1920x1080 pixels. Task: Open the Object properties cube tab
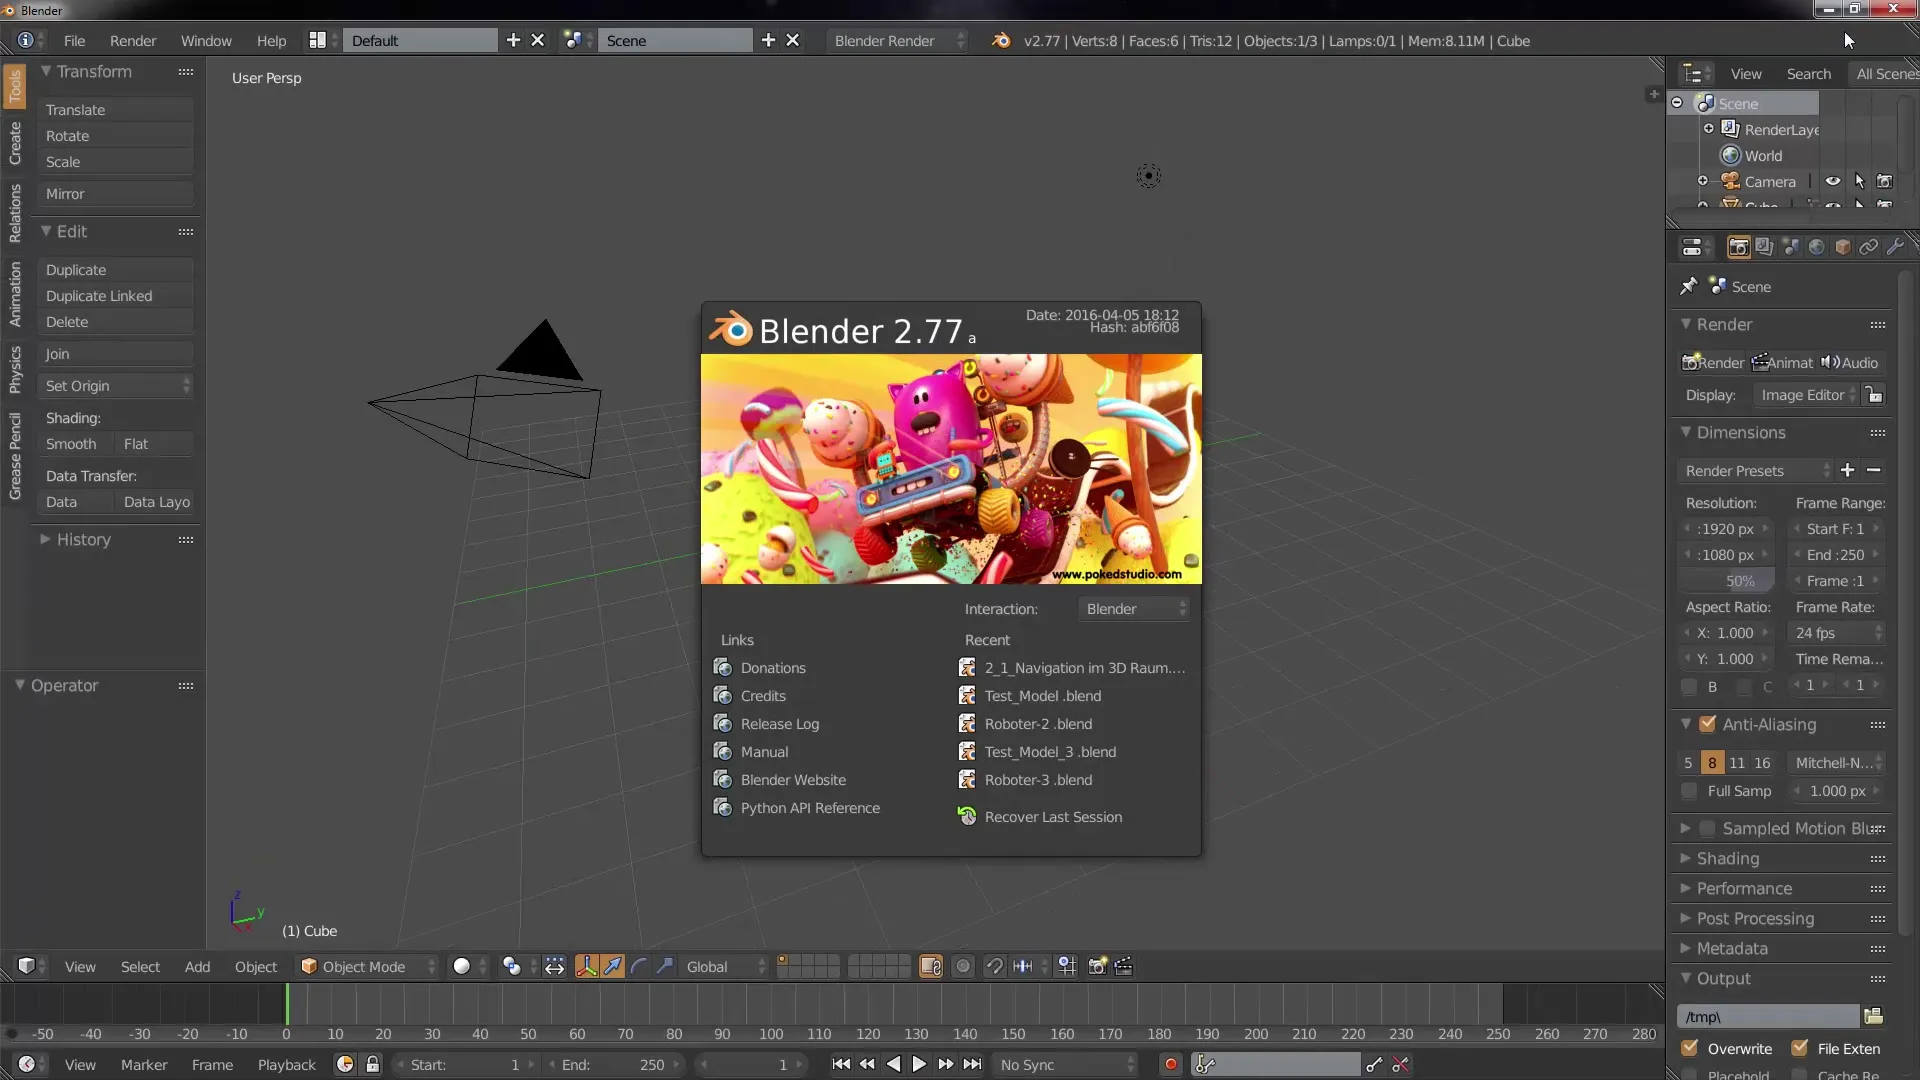click(x=1842, y=247)
